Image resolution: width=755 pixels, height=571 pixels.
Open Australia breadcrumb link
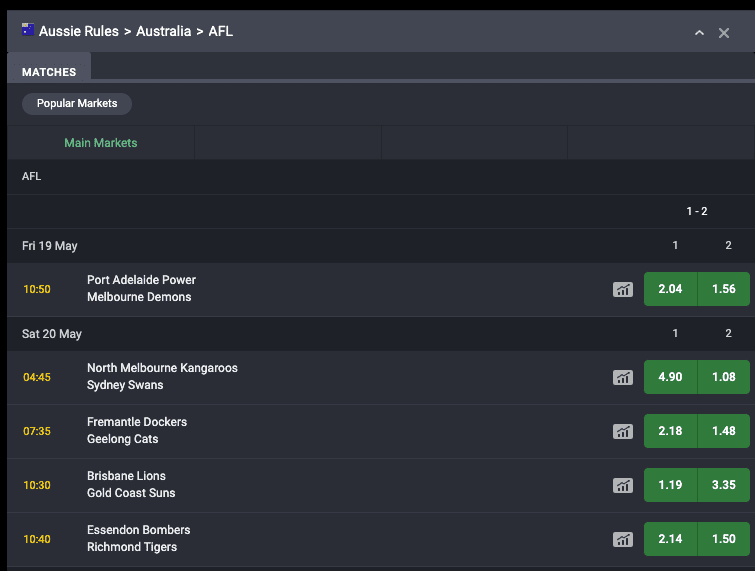[164, 31]
